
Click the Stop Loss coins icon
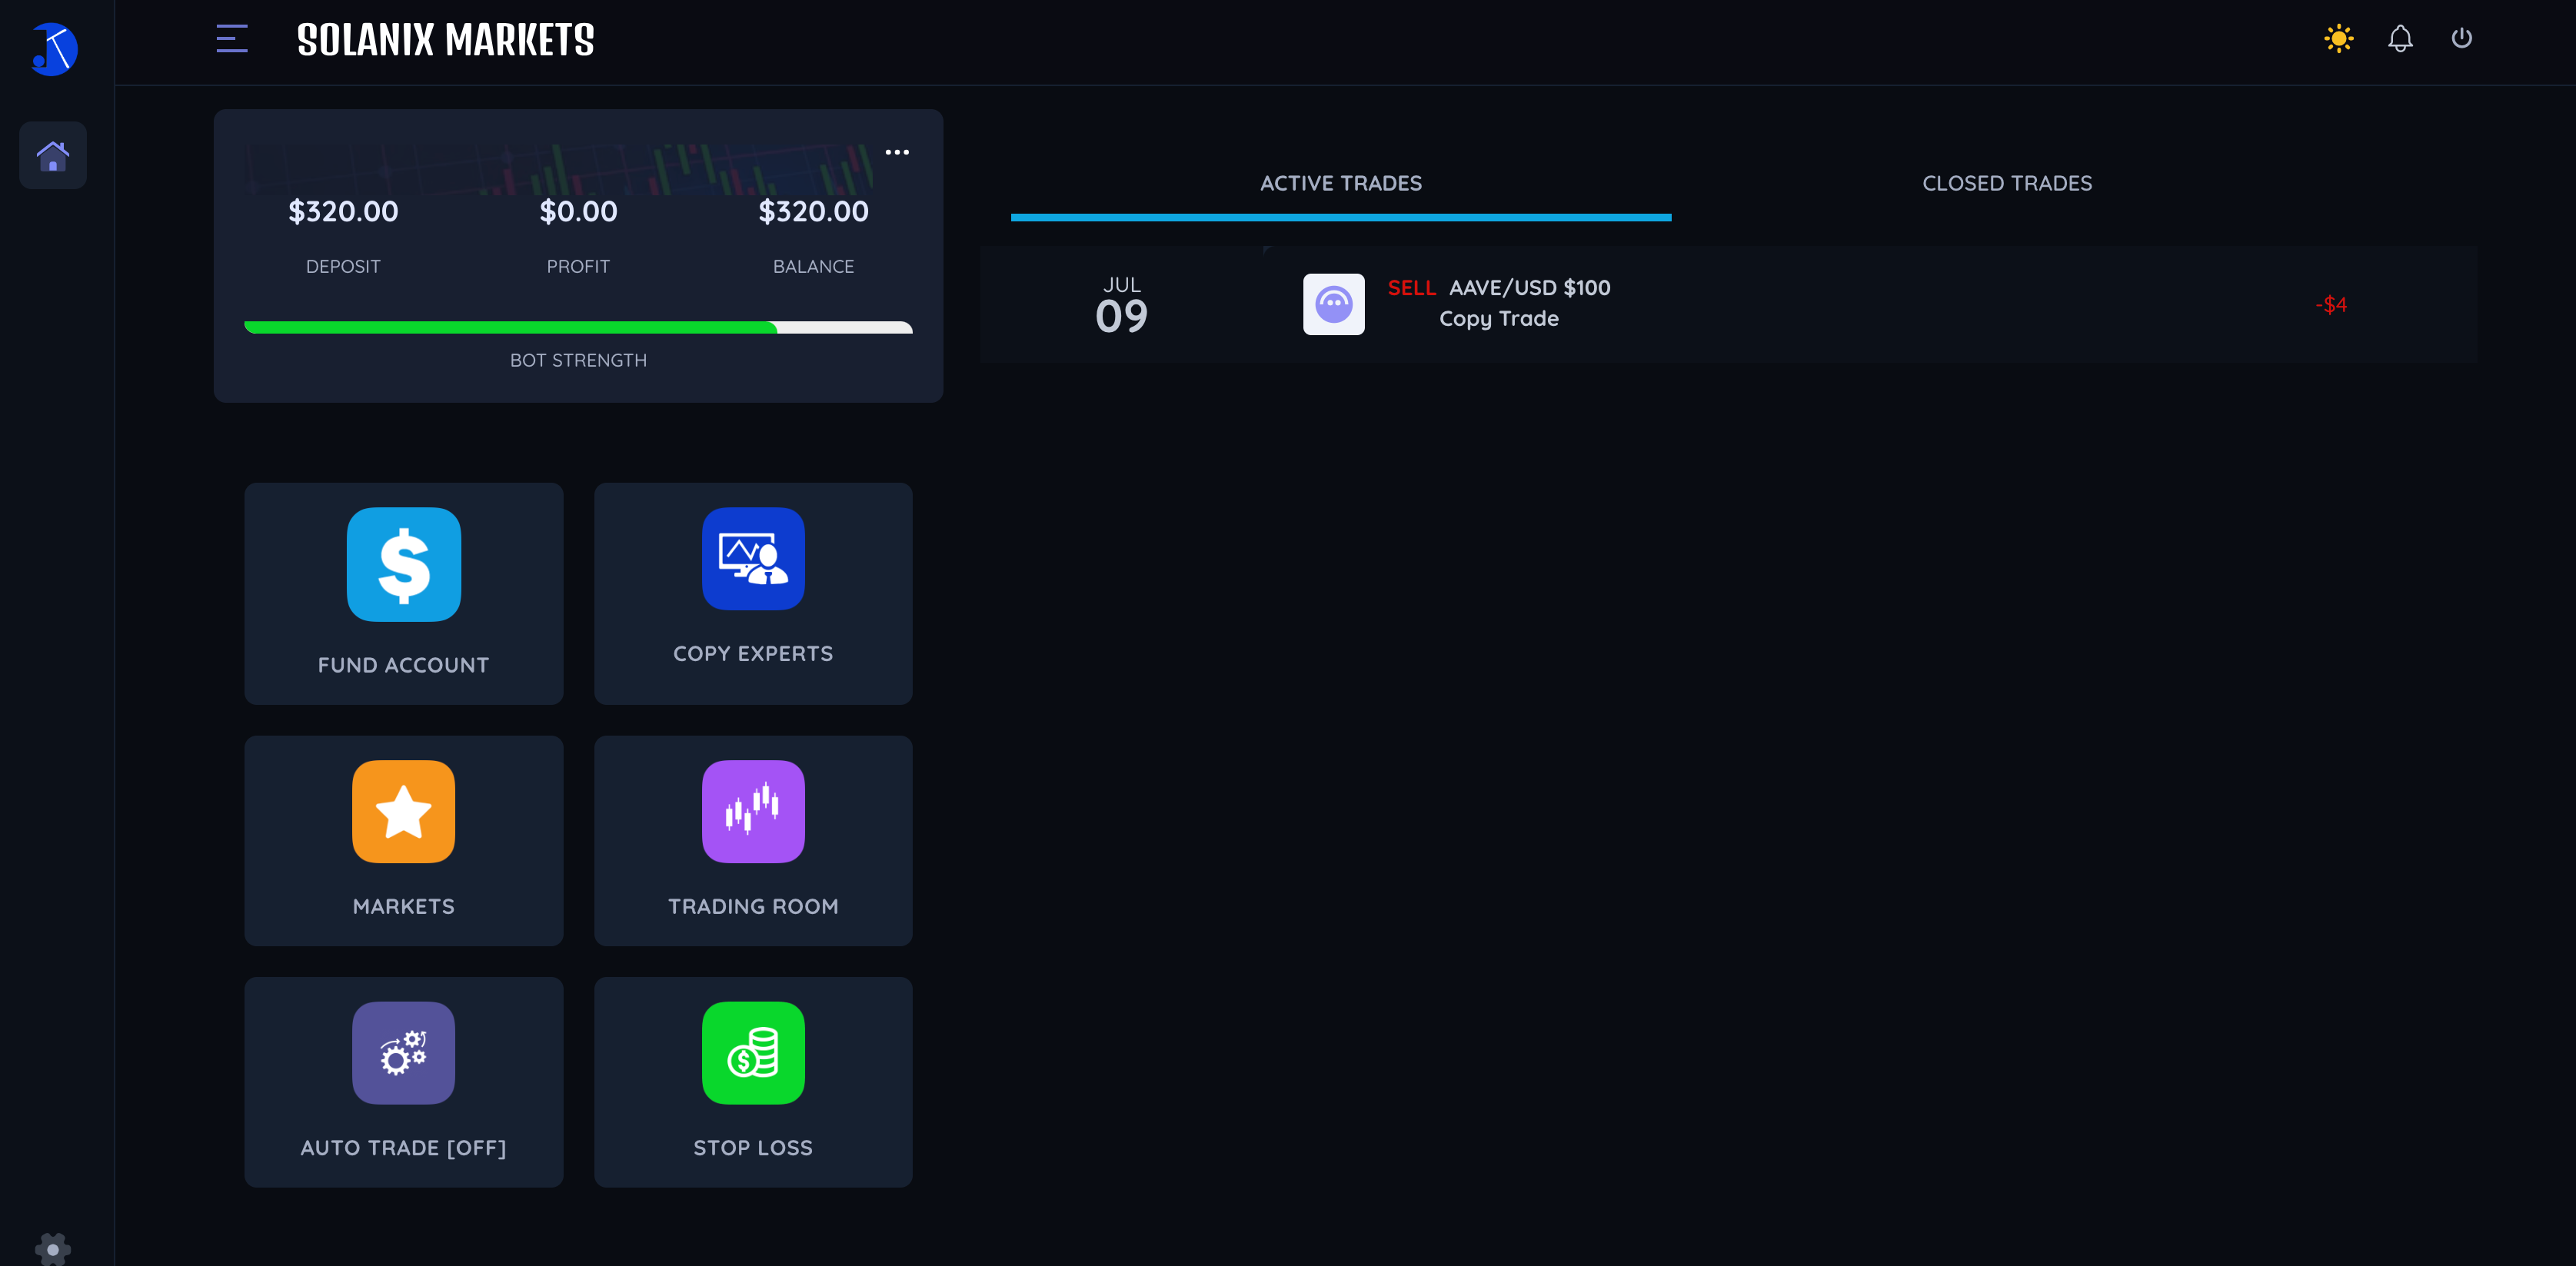pyautogui.click(x=752, y=1053)
